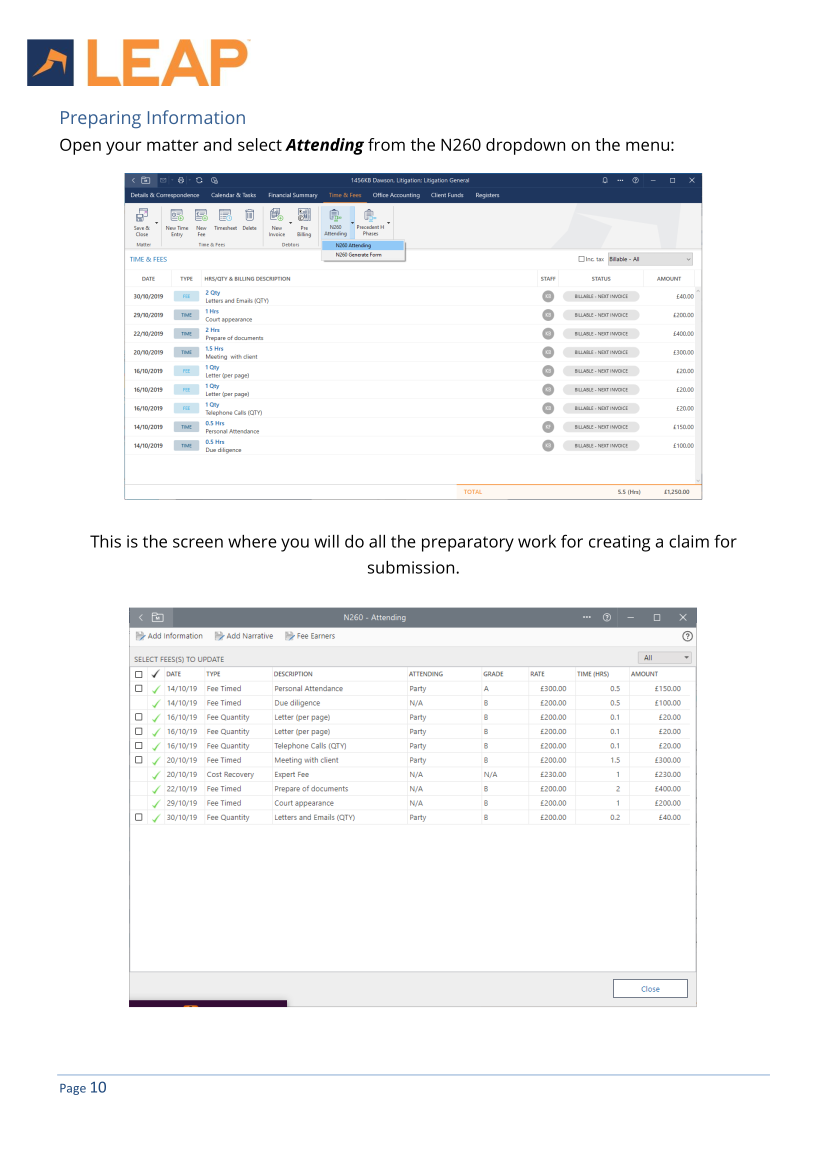Open the Billable - All filter dropdown
Image resolution: width=826 pixels, height=1169 pixels.
click(x=650, y=259)
